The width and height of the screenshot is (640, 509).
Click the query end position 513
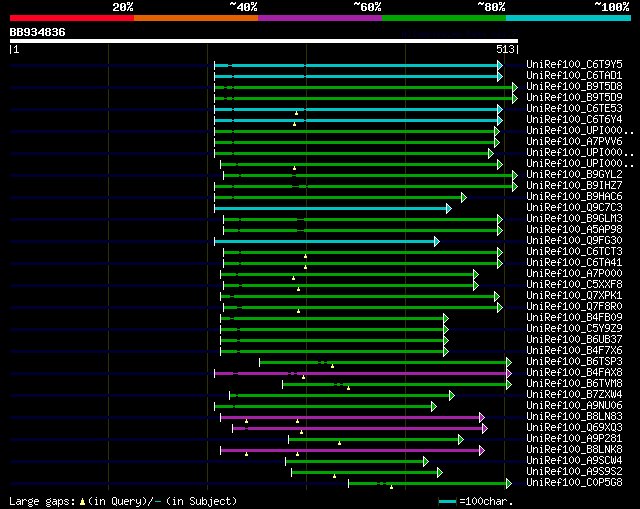click(505, 49)
